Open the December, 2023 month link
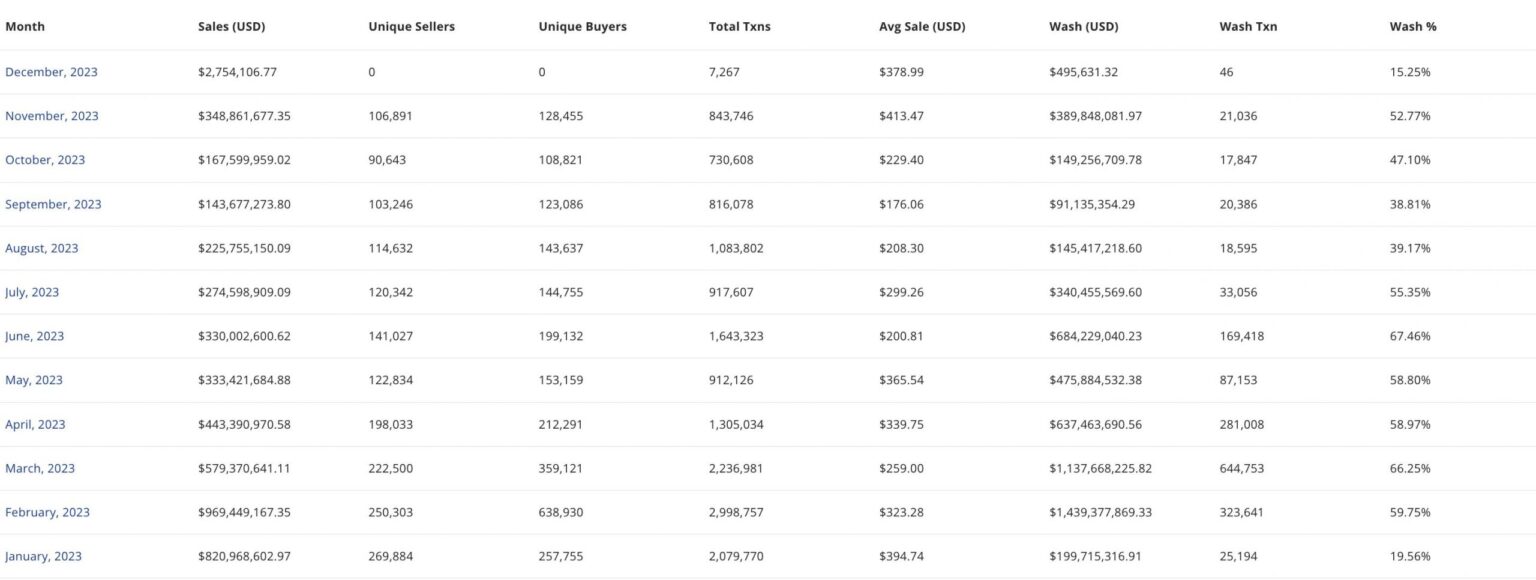Viewport: 1536px width, 580px height. click(51, 72)
